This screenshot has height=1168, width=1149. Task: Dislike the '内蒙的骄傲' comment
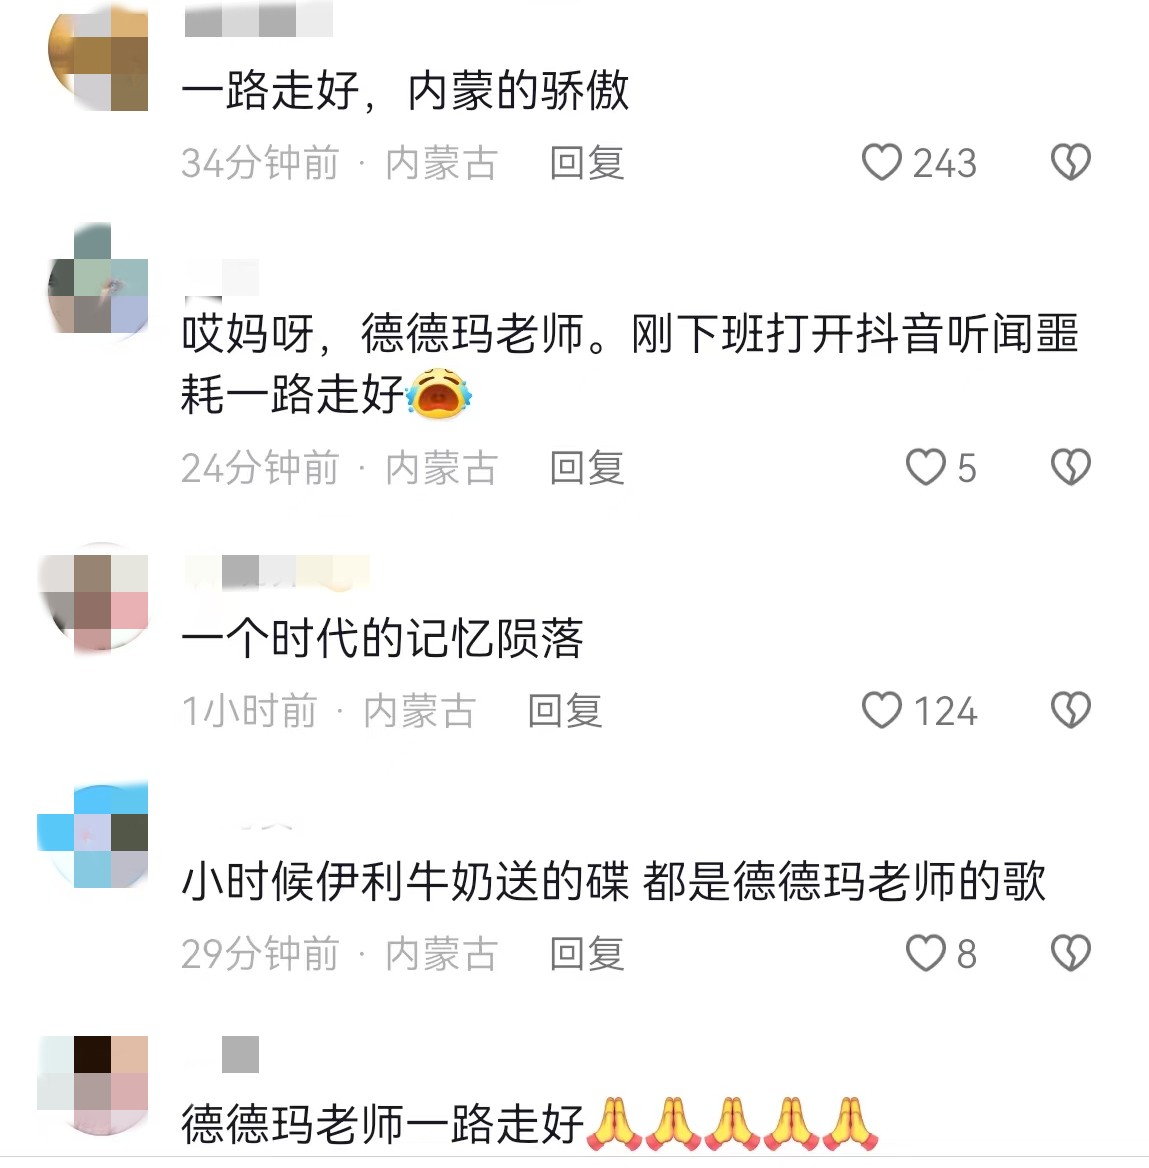click(x=1071, y=162)
